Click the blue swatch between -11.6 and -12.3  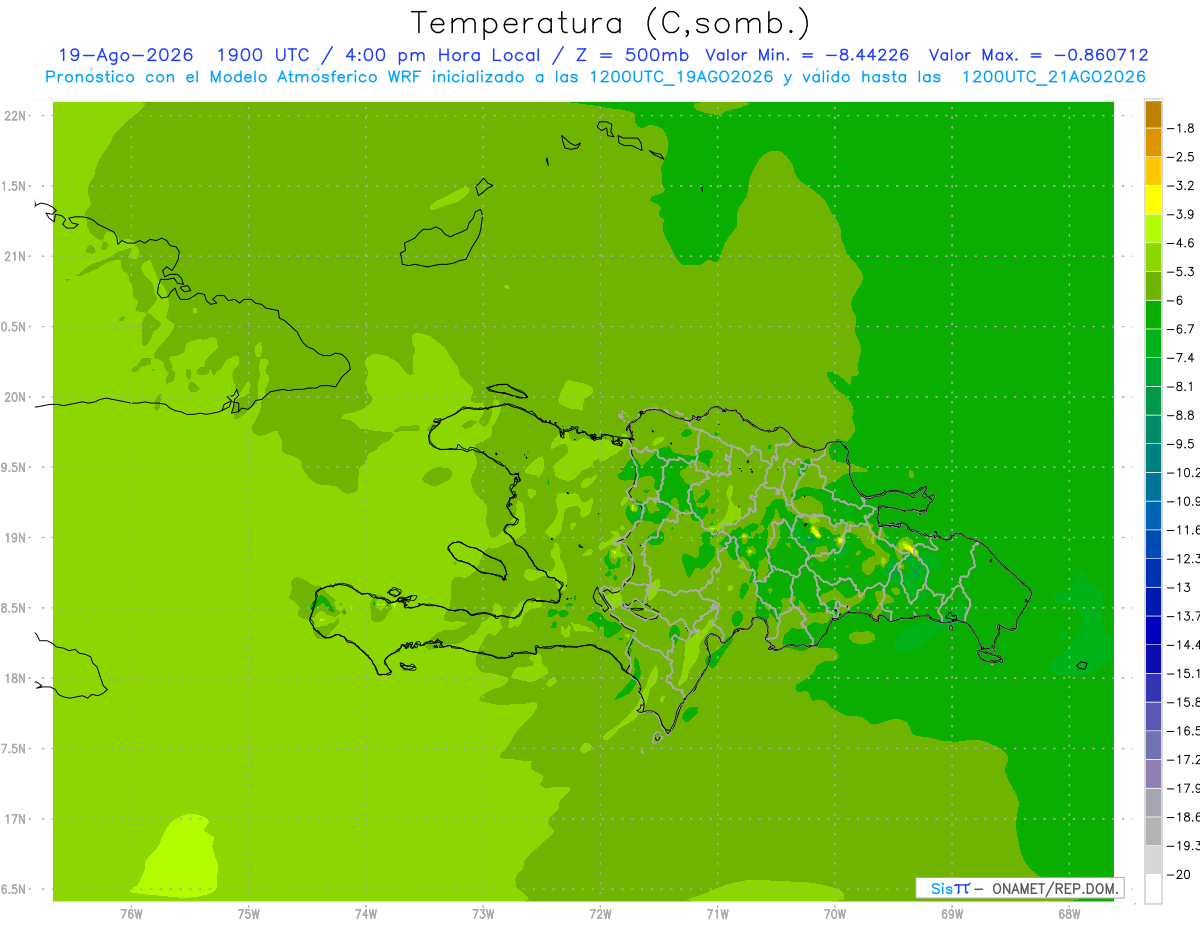tap(1153, 544)
